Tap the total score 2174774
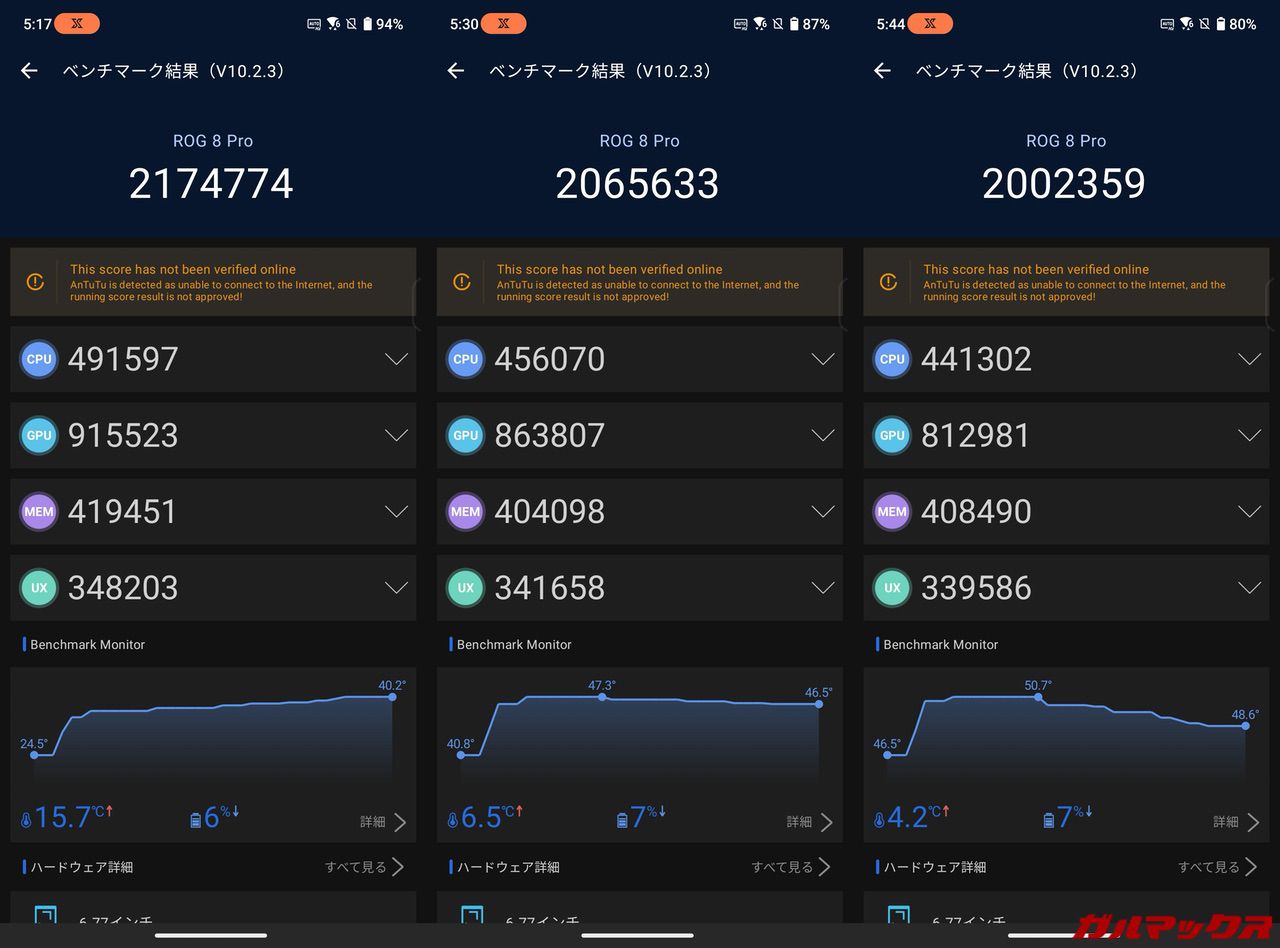Screen dimensions: 1280x948 click(211, 184)
